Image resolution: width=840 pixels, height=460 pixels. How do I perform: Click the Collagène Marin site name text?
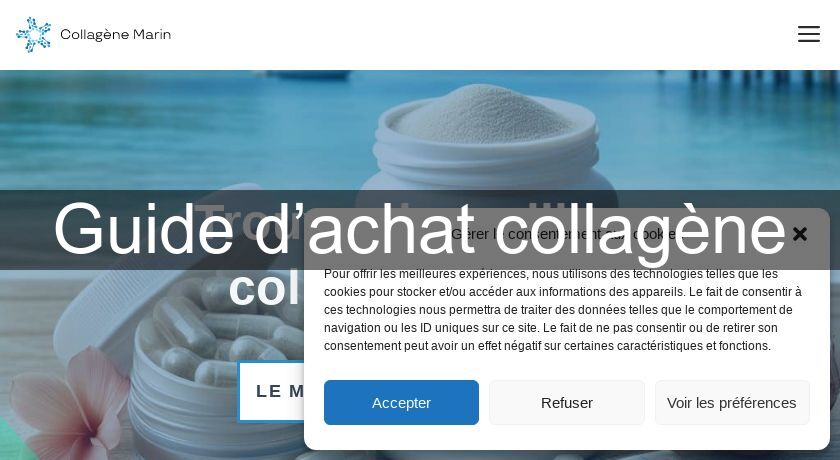click(115, 35)
